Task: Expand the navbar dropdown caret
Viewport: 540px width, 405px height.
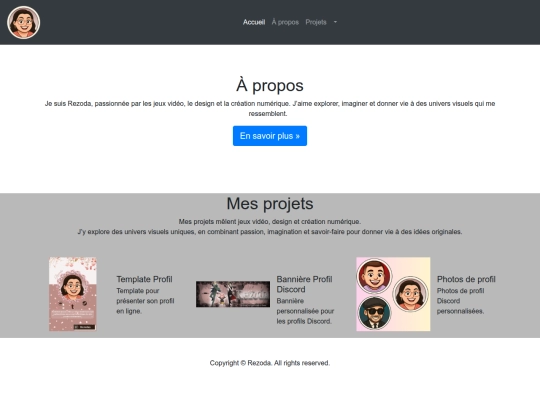Action: [335, 22]
